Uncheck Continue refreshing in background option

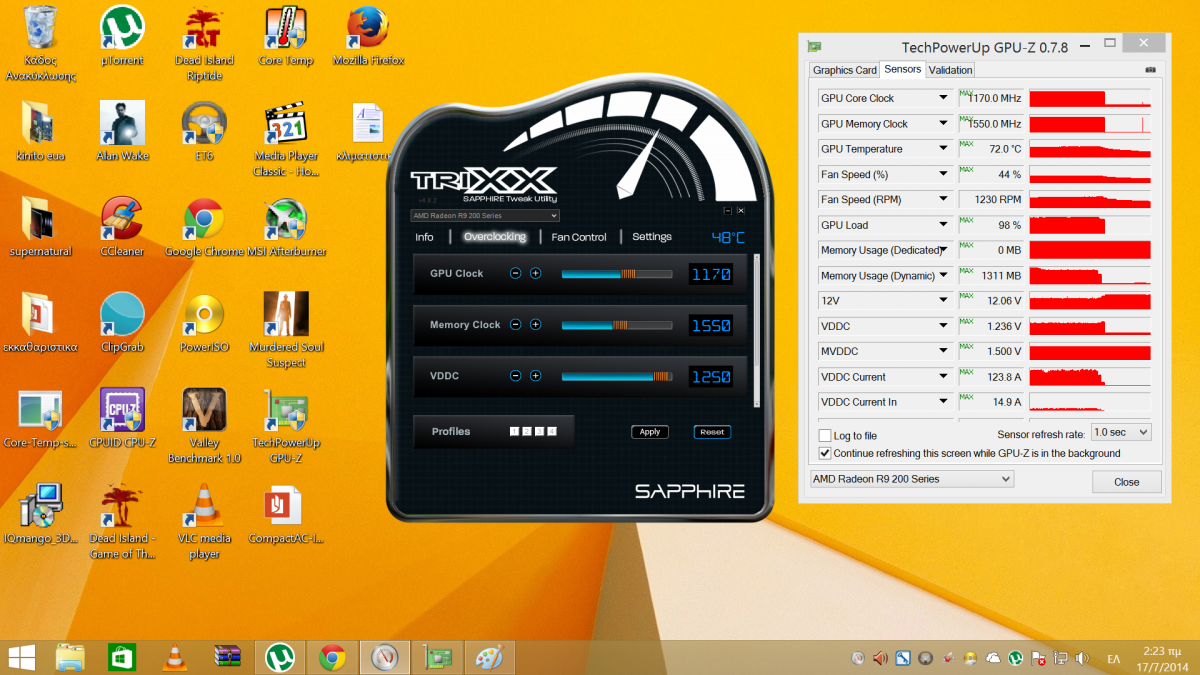[825, 453]
